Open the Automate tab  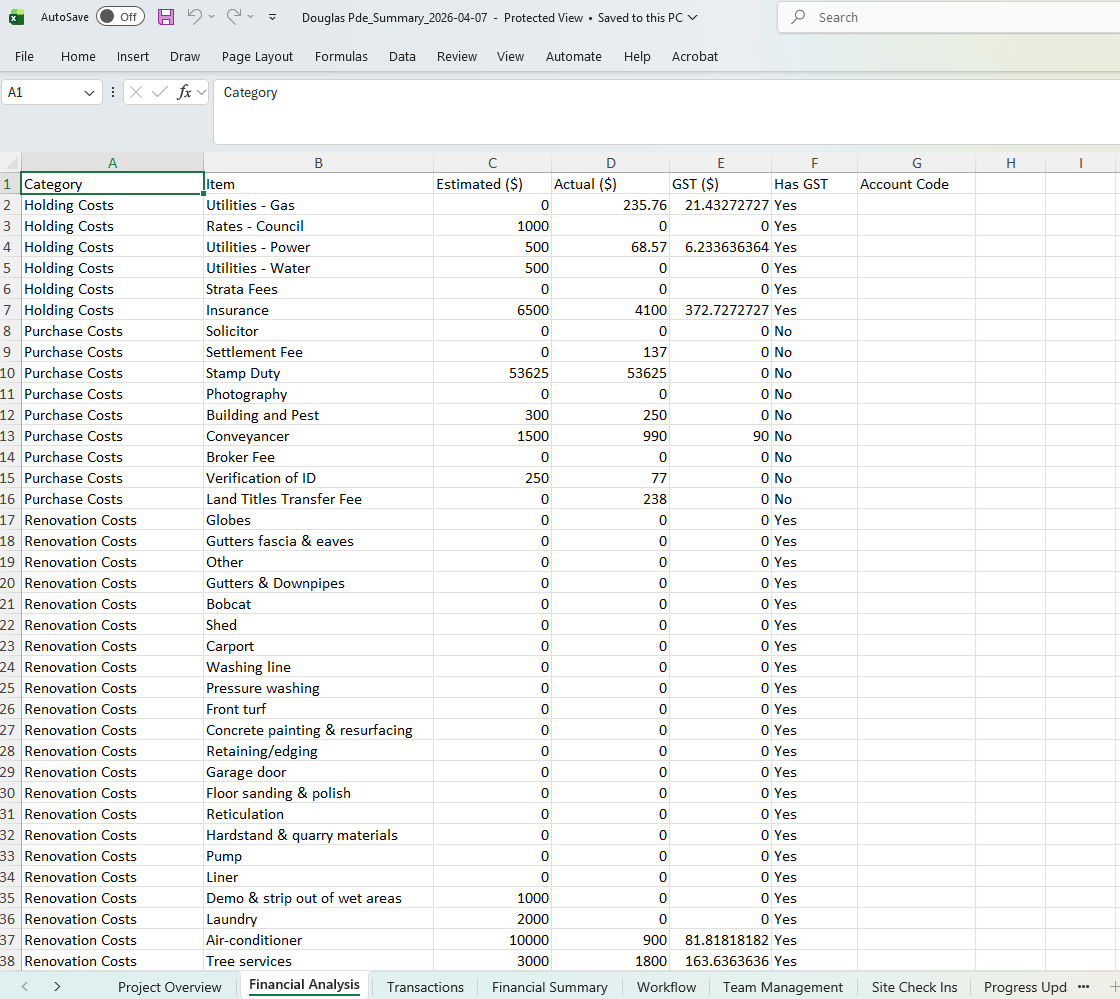574,56
